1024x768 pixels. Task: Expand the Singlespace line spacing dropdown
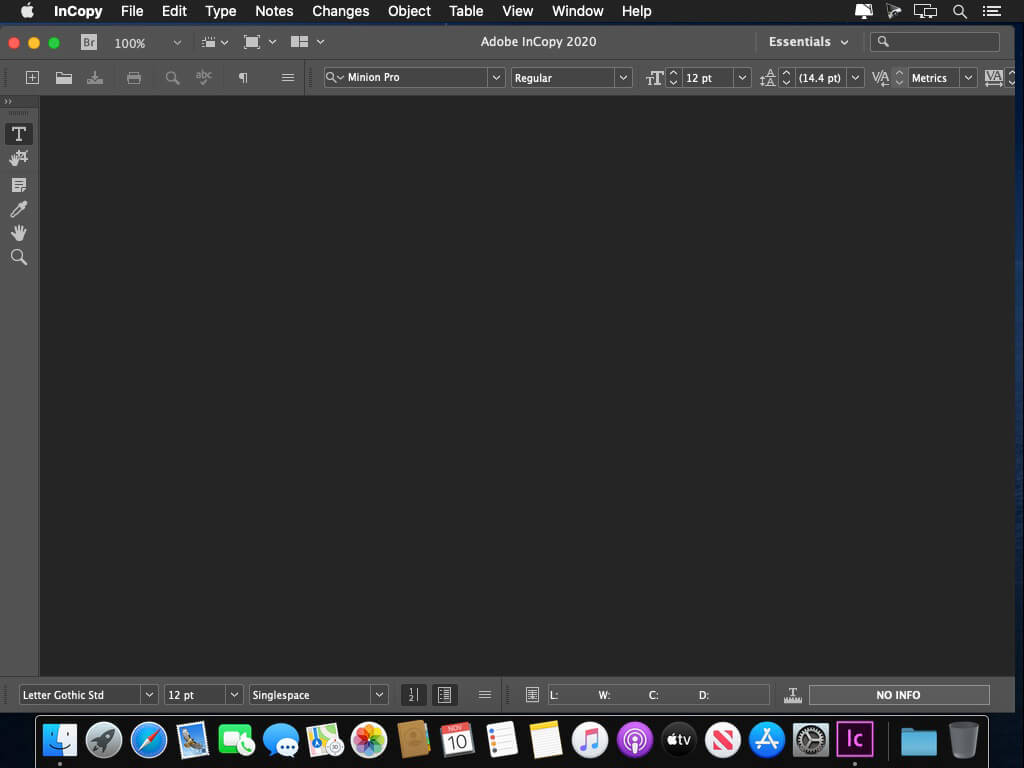coord(379,695)
